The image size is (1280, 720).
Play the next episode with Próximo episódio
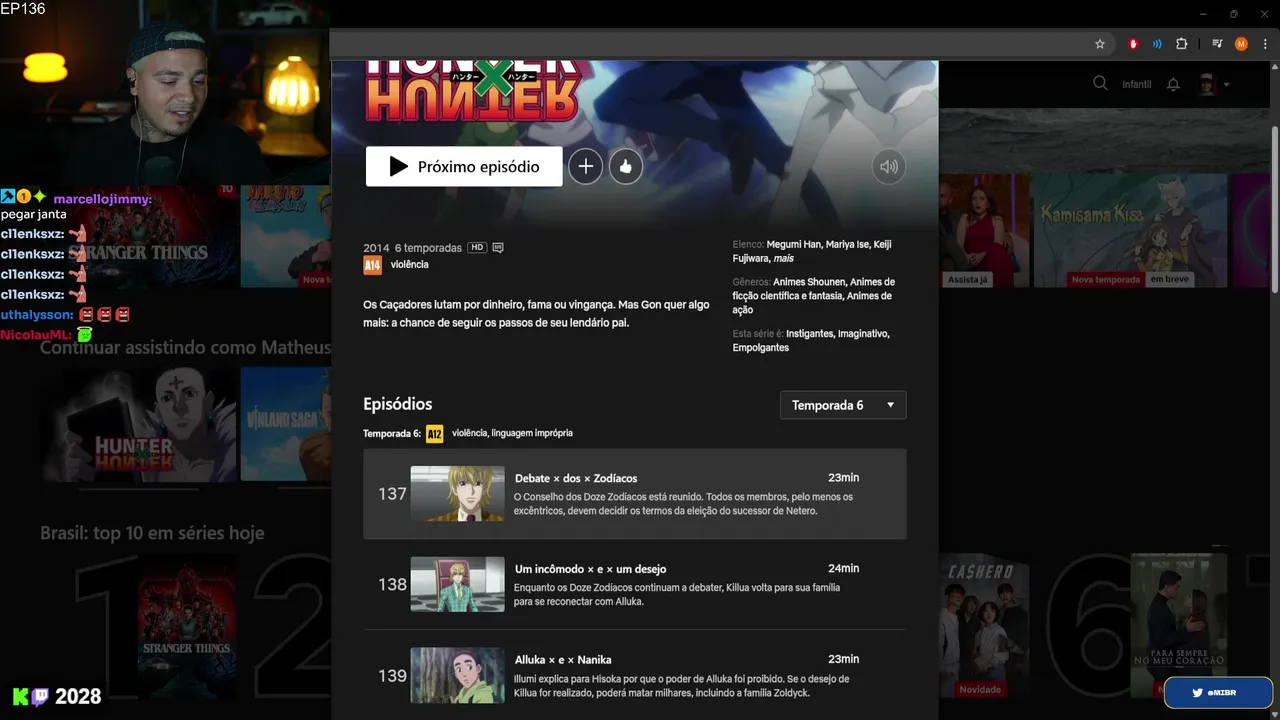[464, 166]
